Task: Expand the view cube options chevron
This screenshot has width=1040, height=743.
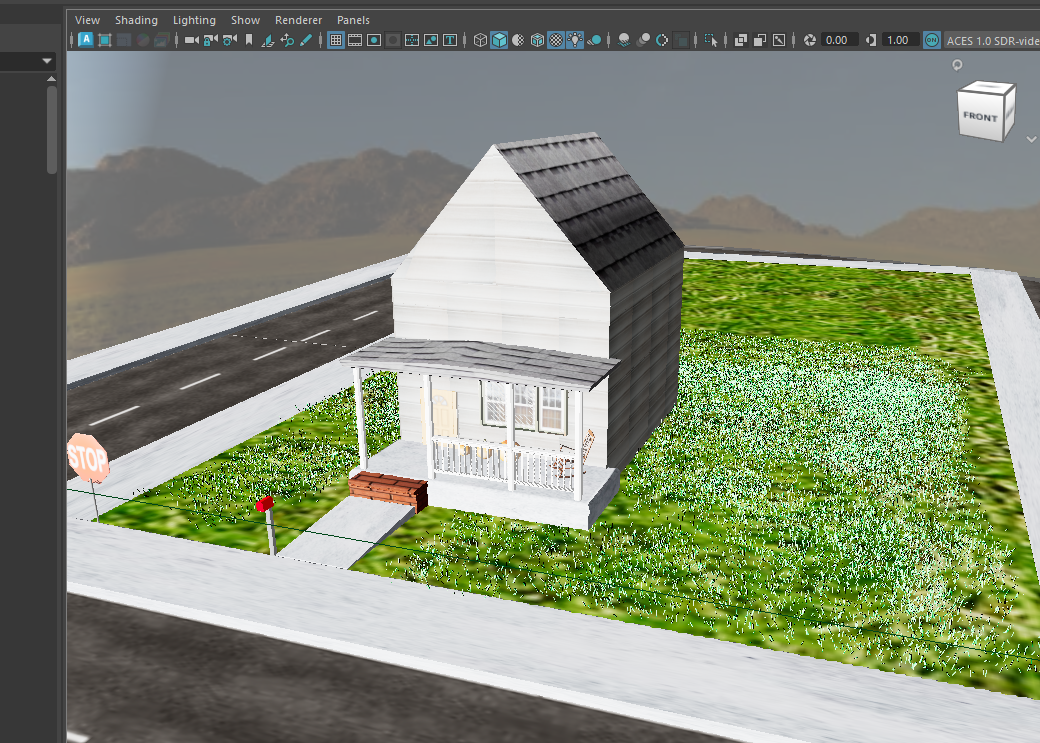Action: (1033, 140)
